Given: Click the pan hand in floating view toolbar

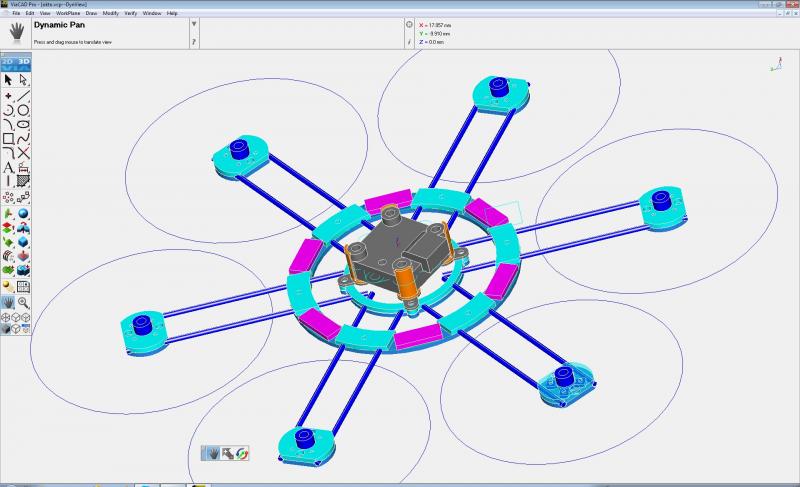Looking at the screenshot, I should click(x=213, y=453).
